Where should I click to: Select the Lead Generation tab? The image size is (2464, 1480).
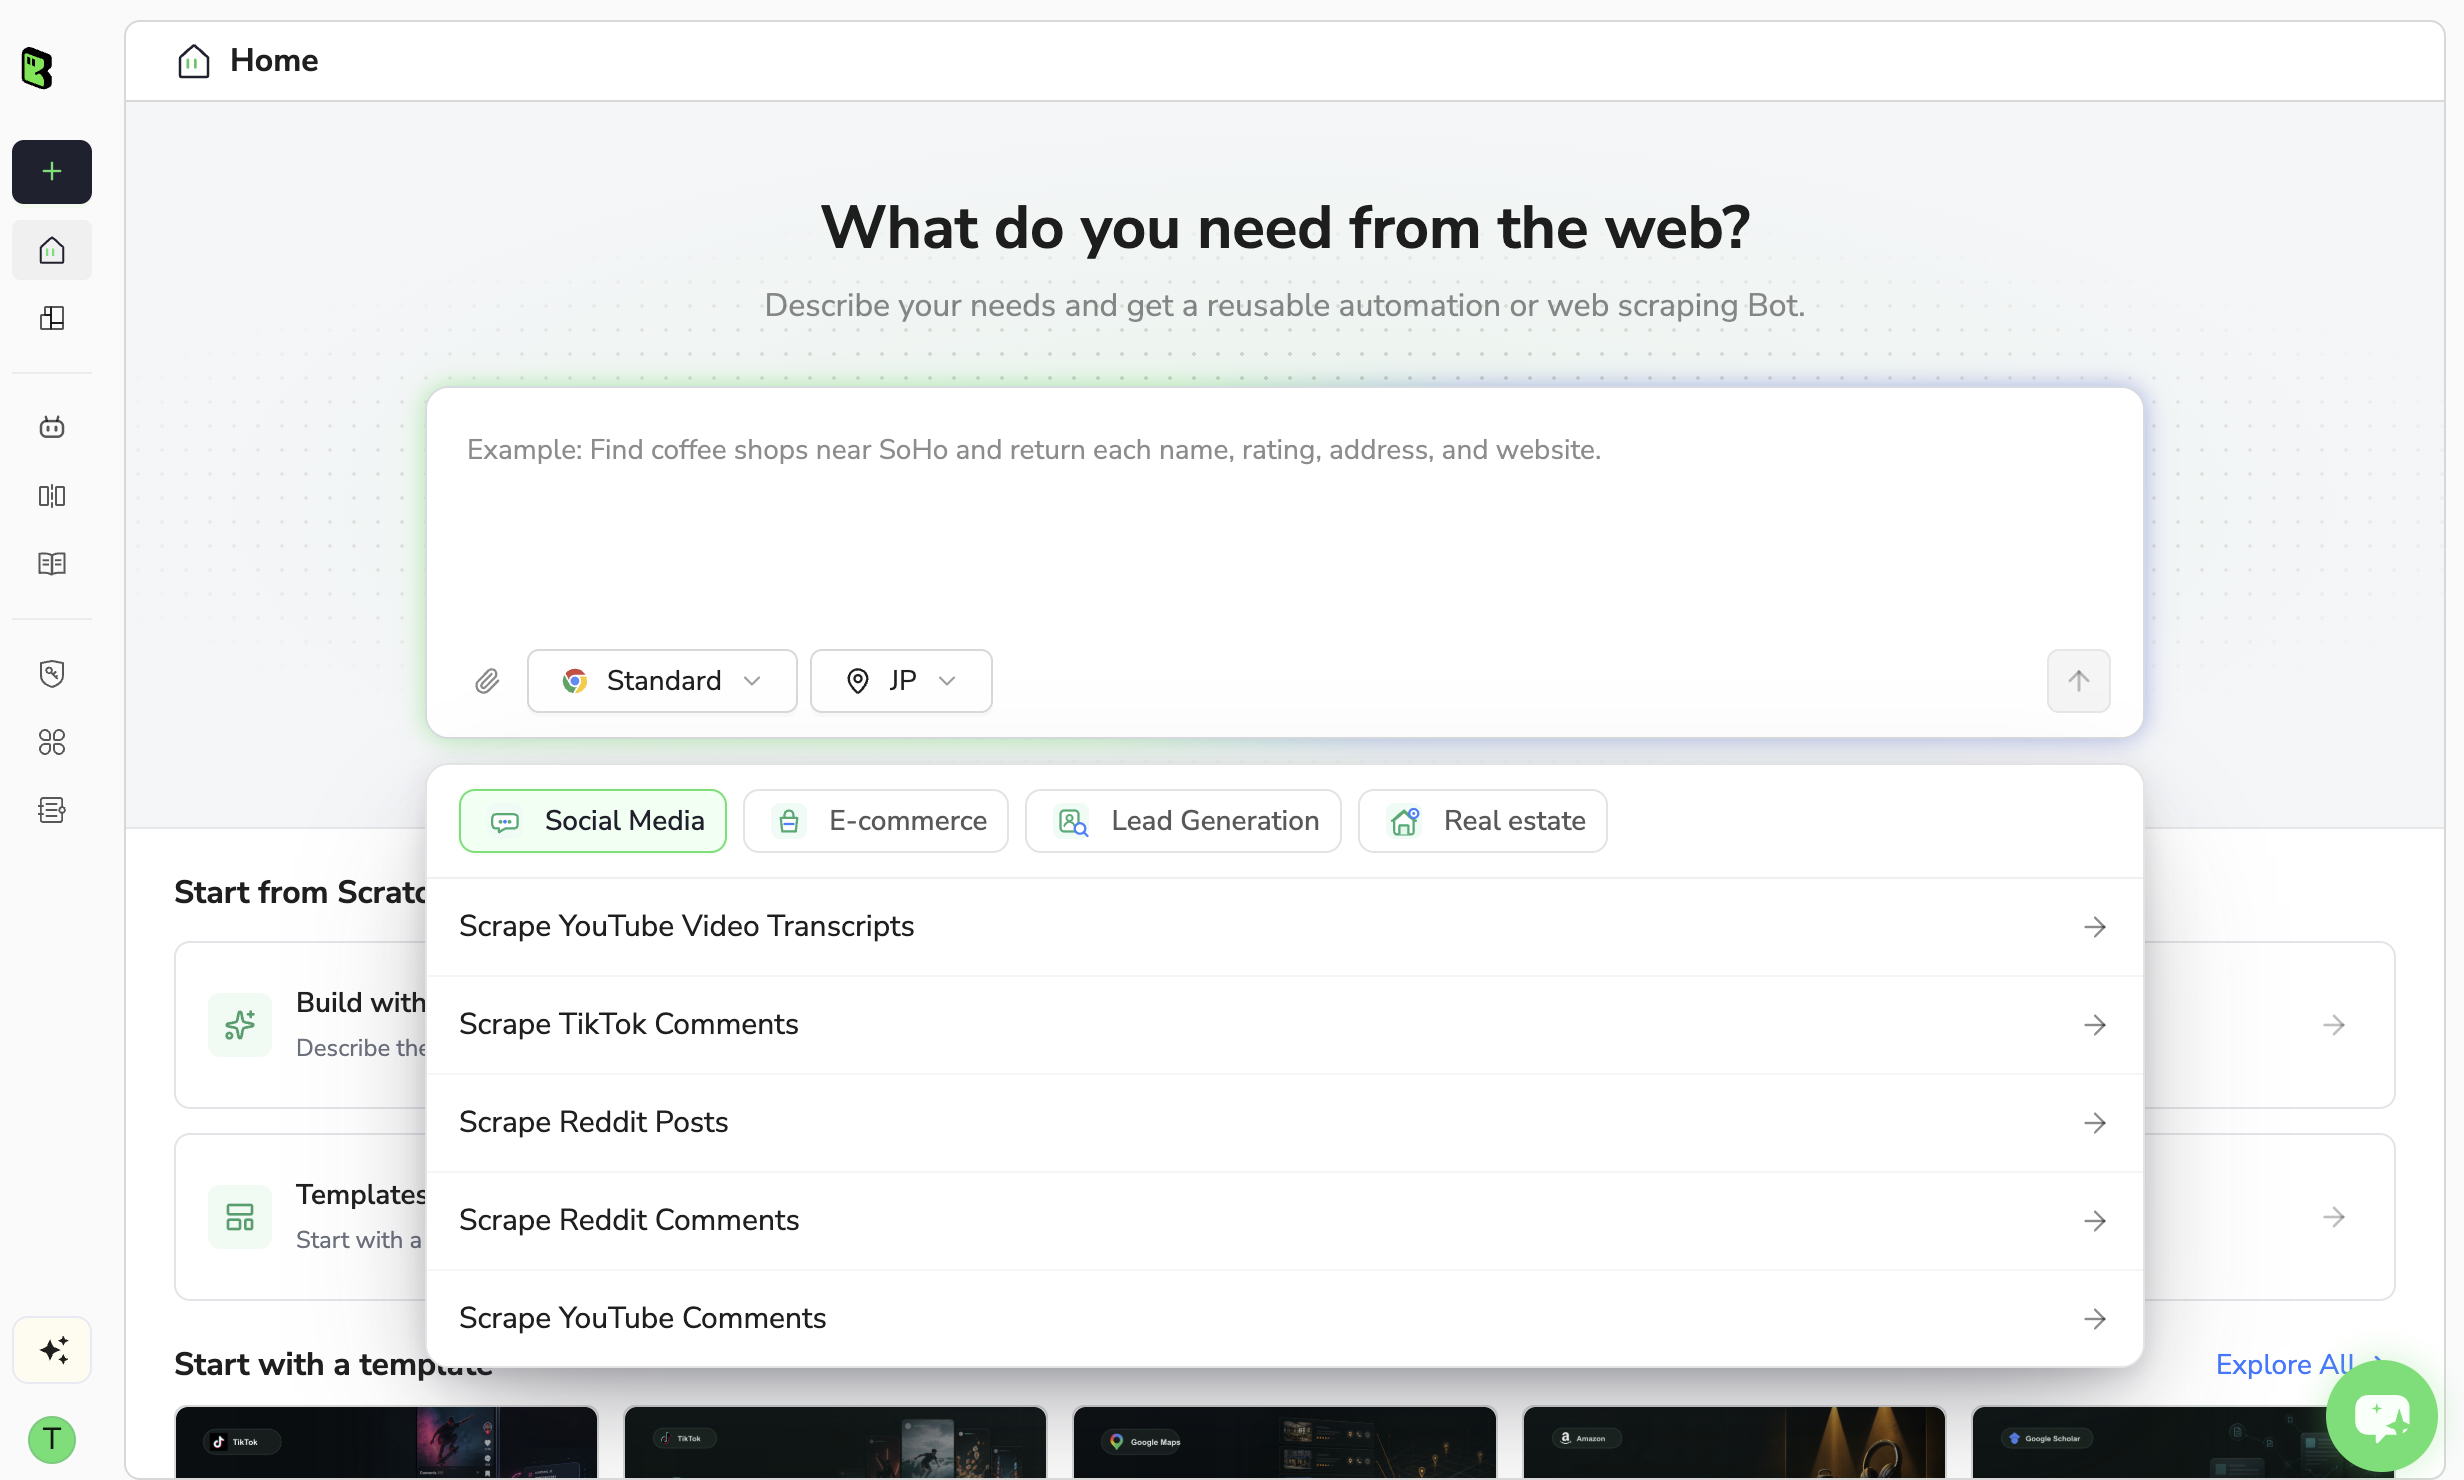1183,821
